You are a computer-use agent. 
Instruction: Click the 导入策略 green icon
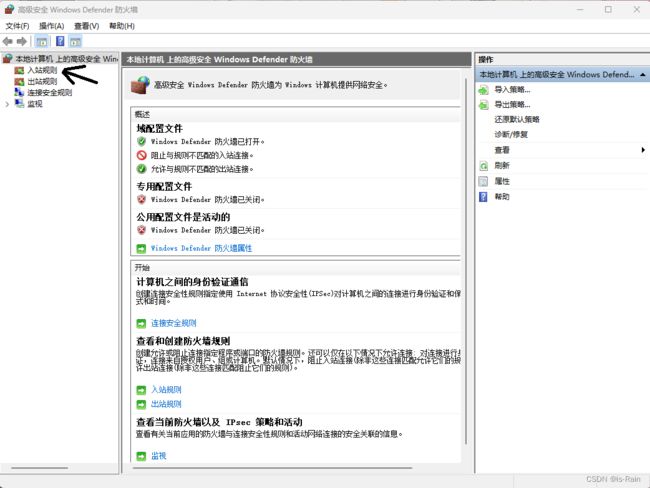483,90
